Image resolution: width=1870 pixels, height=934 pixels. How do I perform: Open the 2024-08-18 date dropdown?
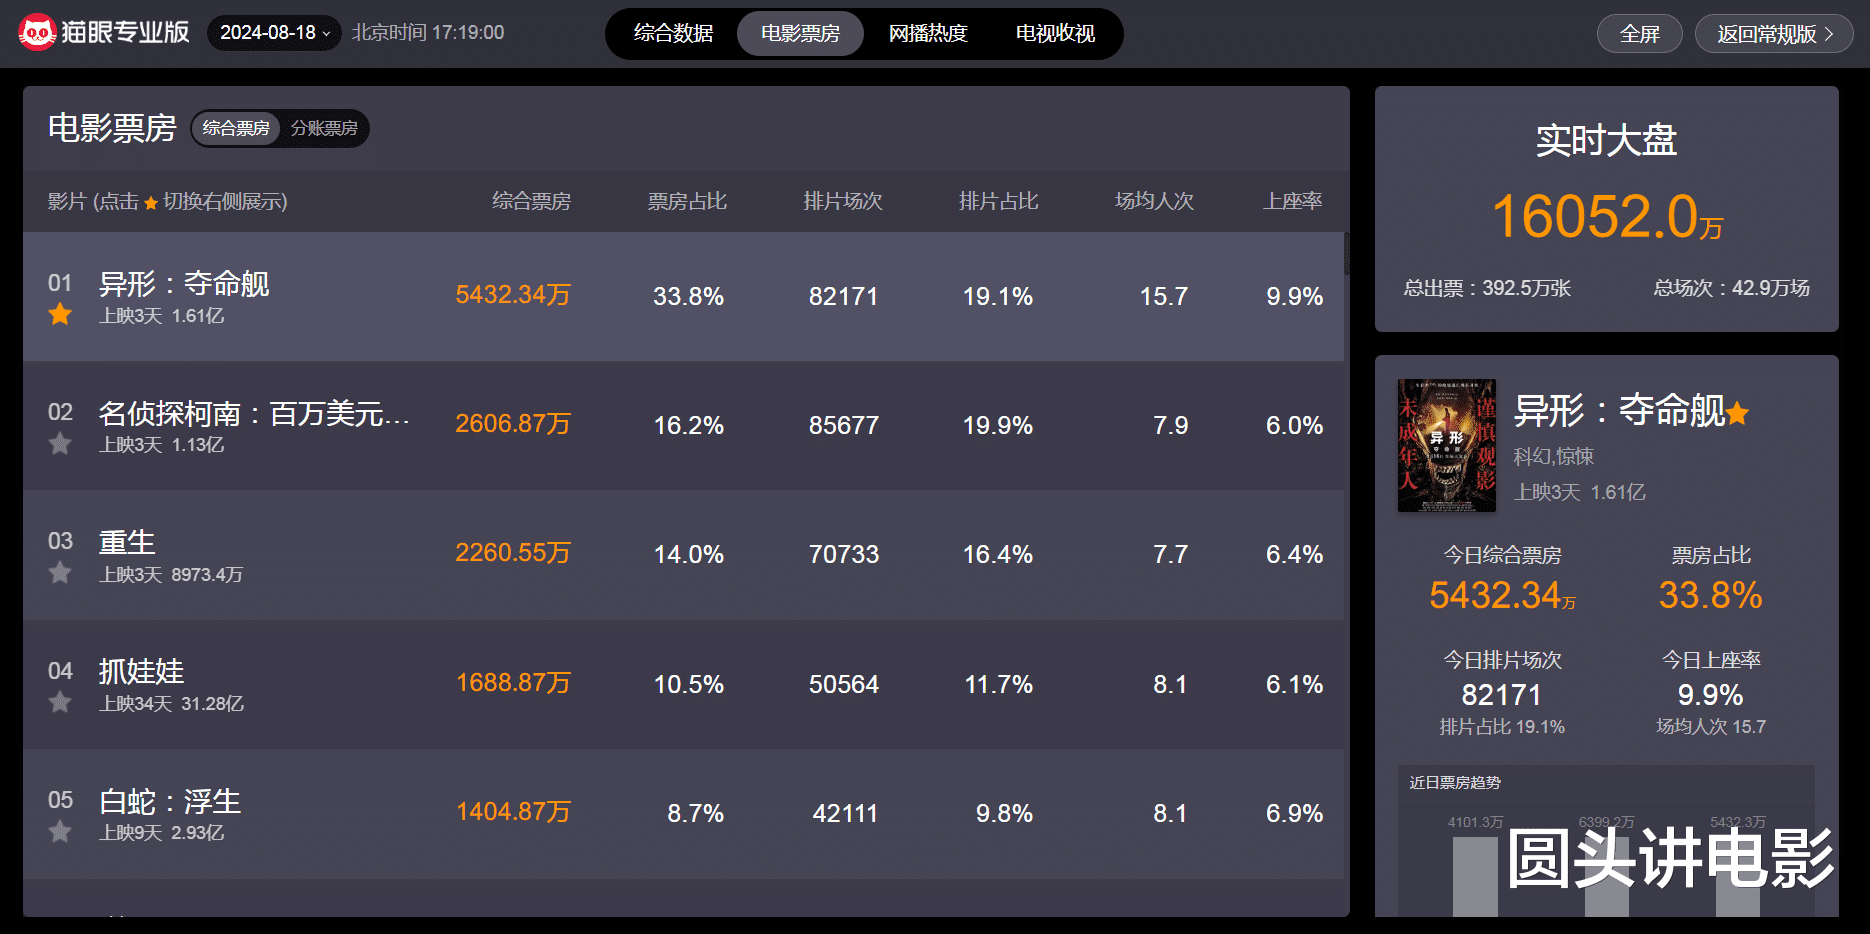[274, 33]
